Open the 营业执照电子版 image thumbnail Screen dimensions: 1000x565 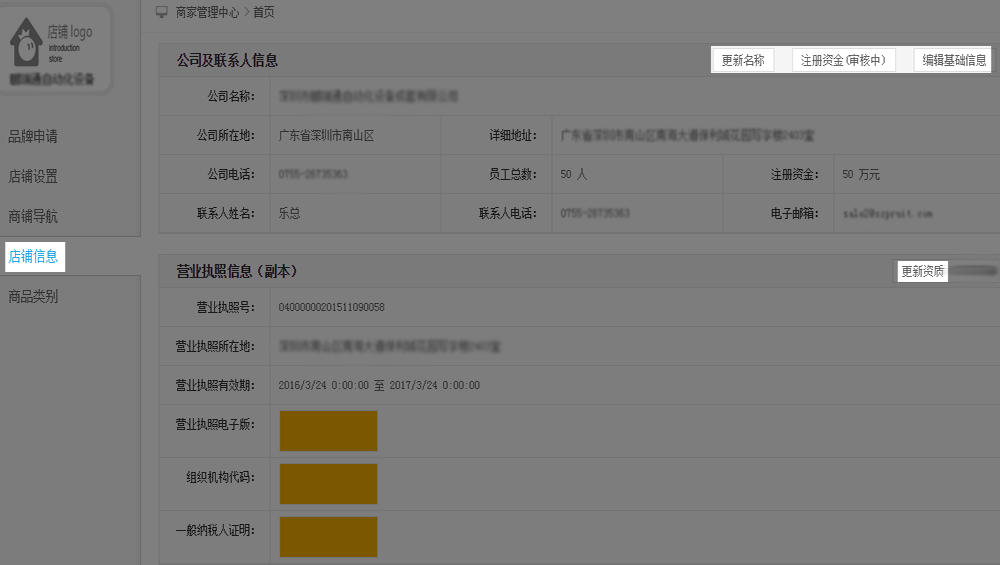[328, 431]
